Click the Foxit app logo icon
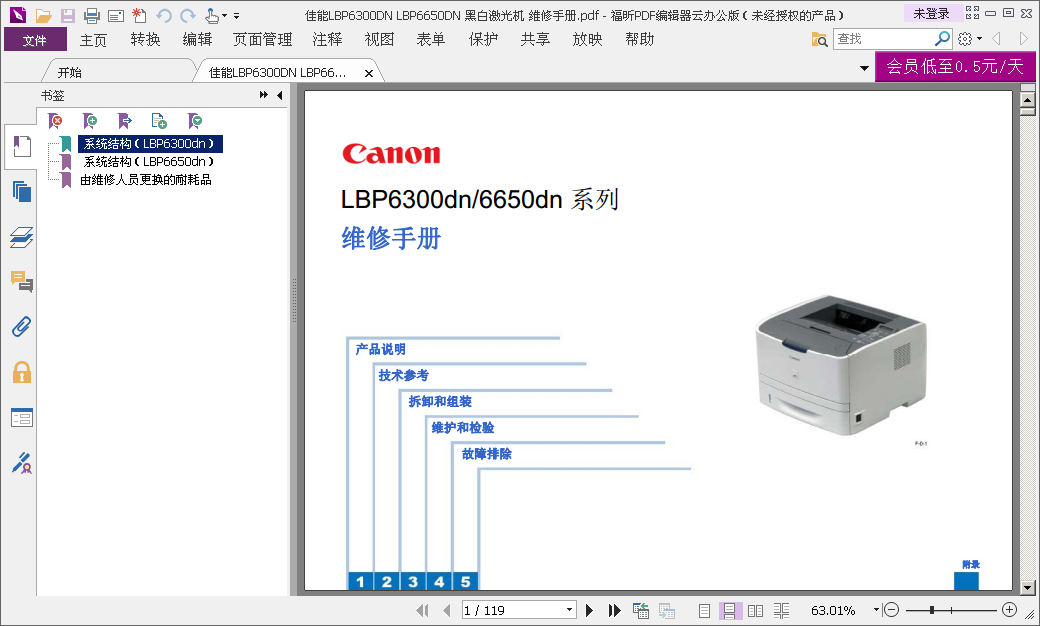The height and width of the screenshot is (626, 1040). (19, 15)
